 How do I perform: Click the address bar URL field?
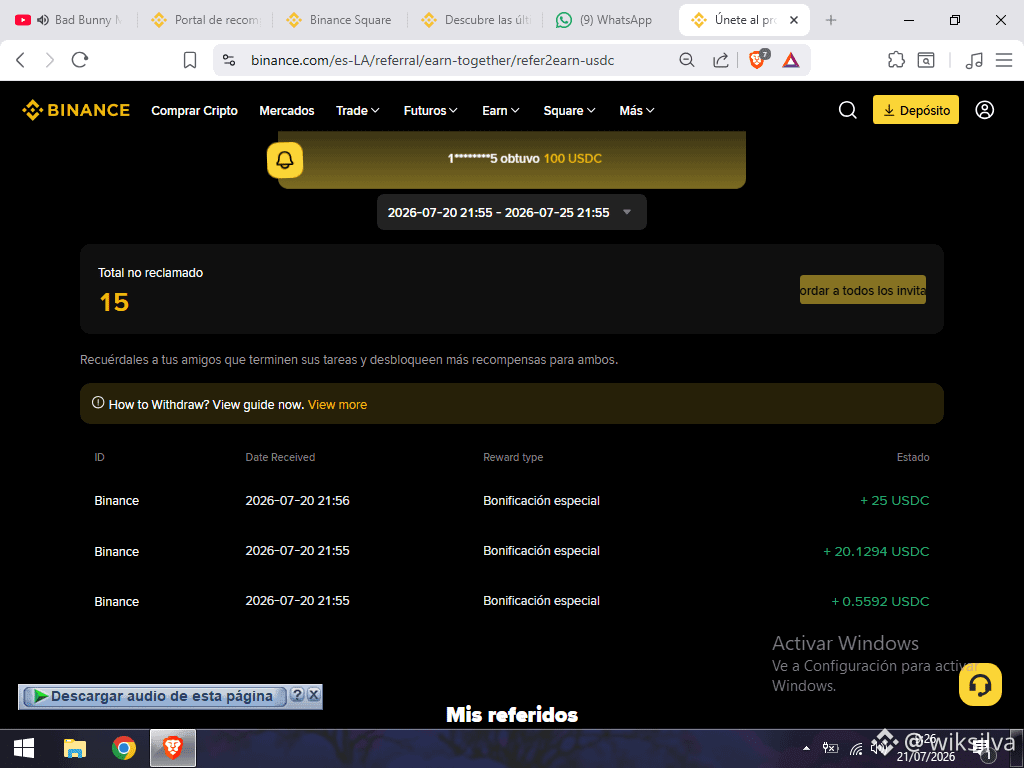[x=432, y=60]
